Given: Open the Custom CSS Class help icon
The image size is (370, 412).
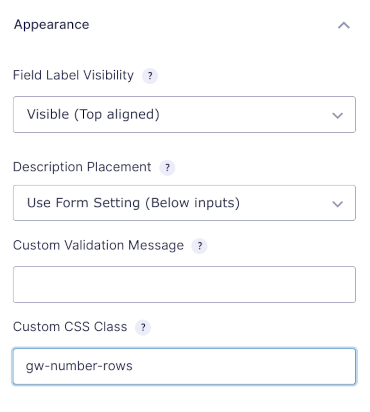Looking at the screenshot, I should pyautogui.click(x=143, y=327).
